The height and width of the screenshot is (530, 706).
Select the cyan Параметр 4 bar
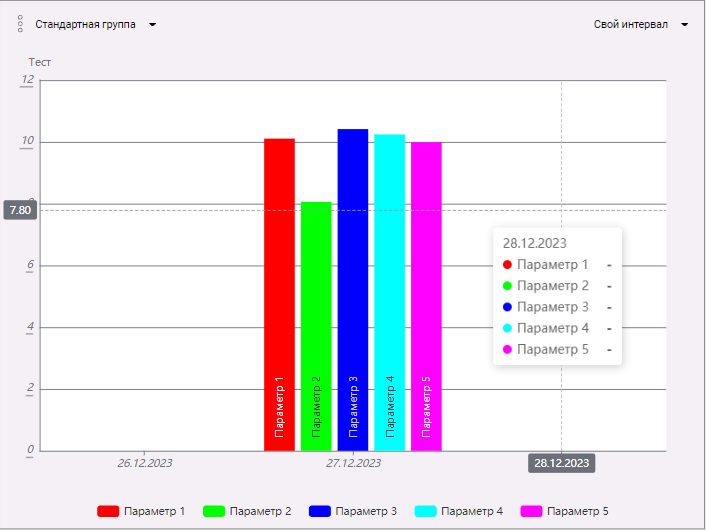(x=390, y=288)
